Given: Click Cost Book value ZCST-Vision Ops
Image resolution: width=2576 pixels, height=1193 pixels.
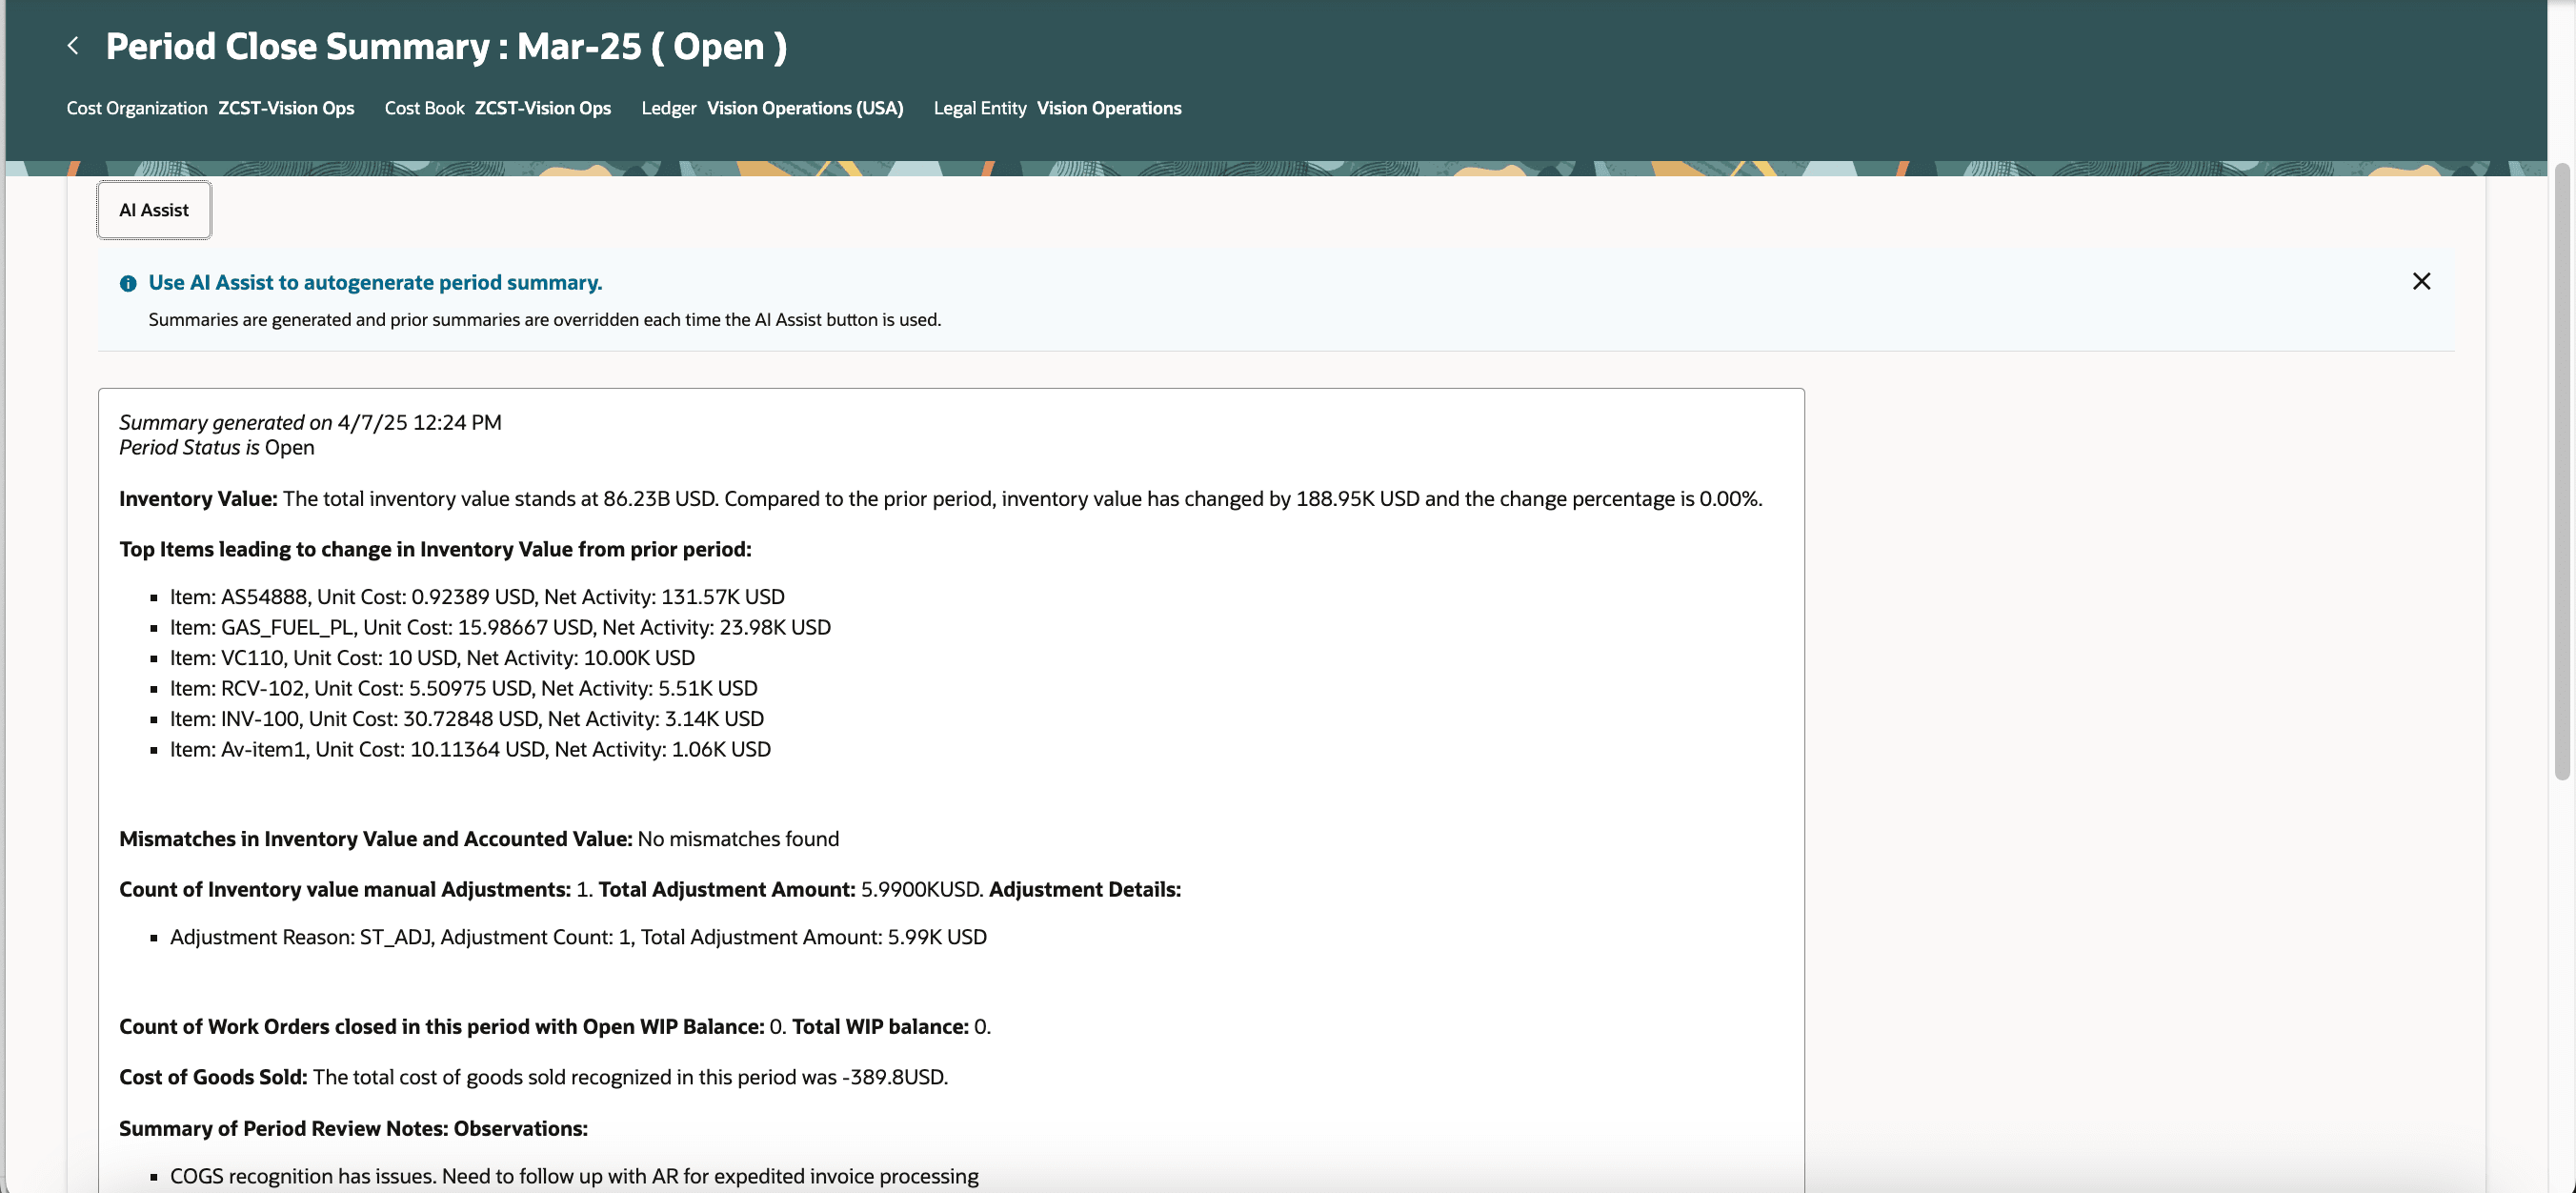Looking at the screenshot, I should (x=542, y=108).
